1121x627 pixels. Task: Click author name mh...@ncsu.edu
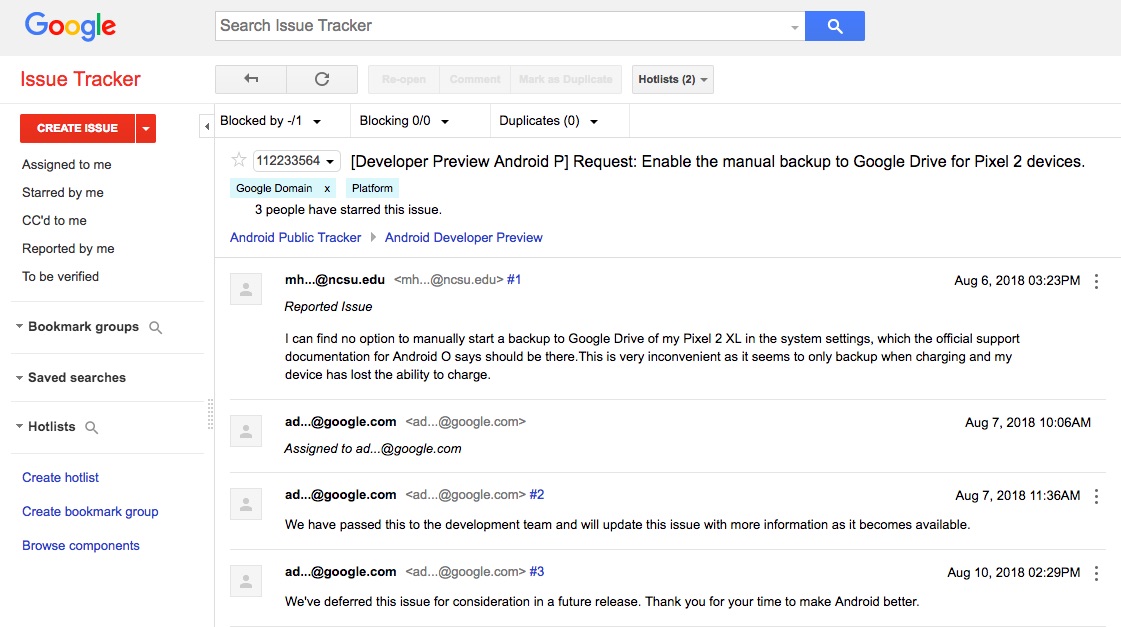click(x=335, y=280)
